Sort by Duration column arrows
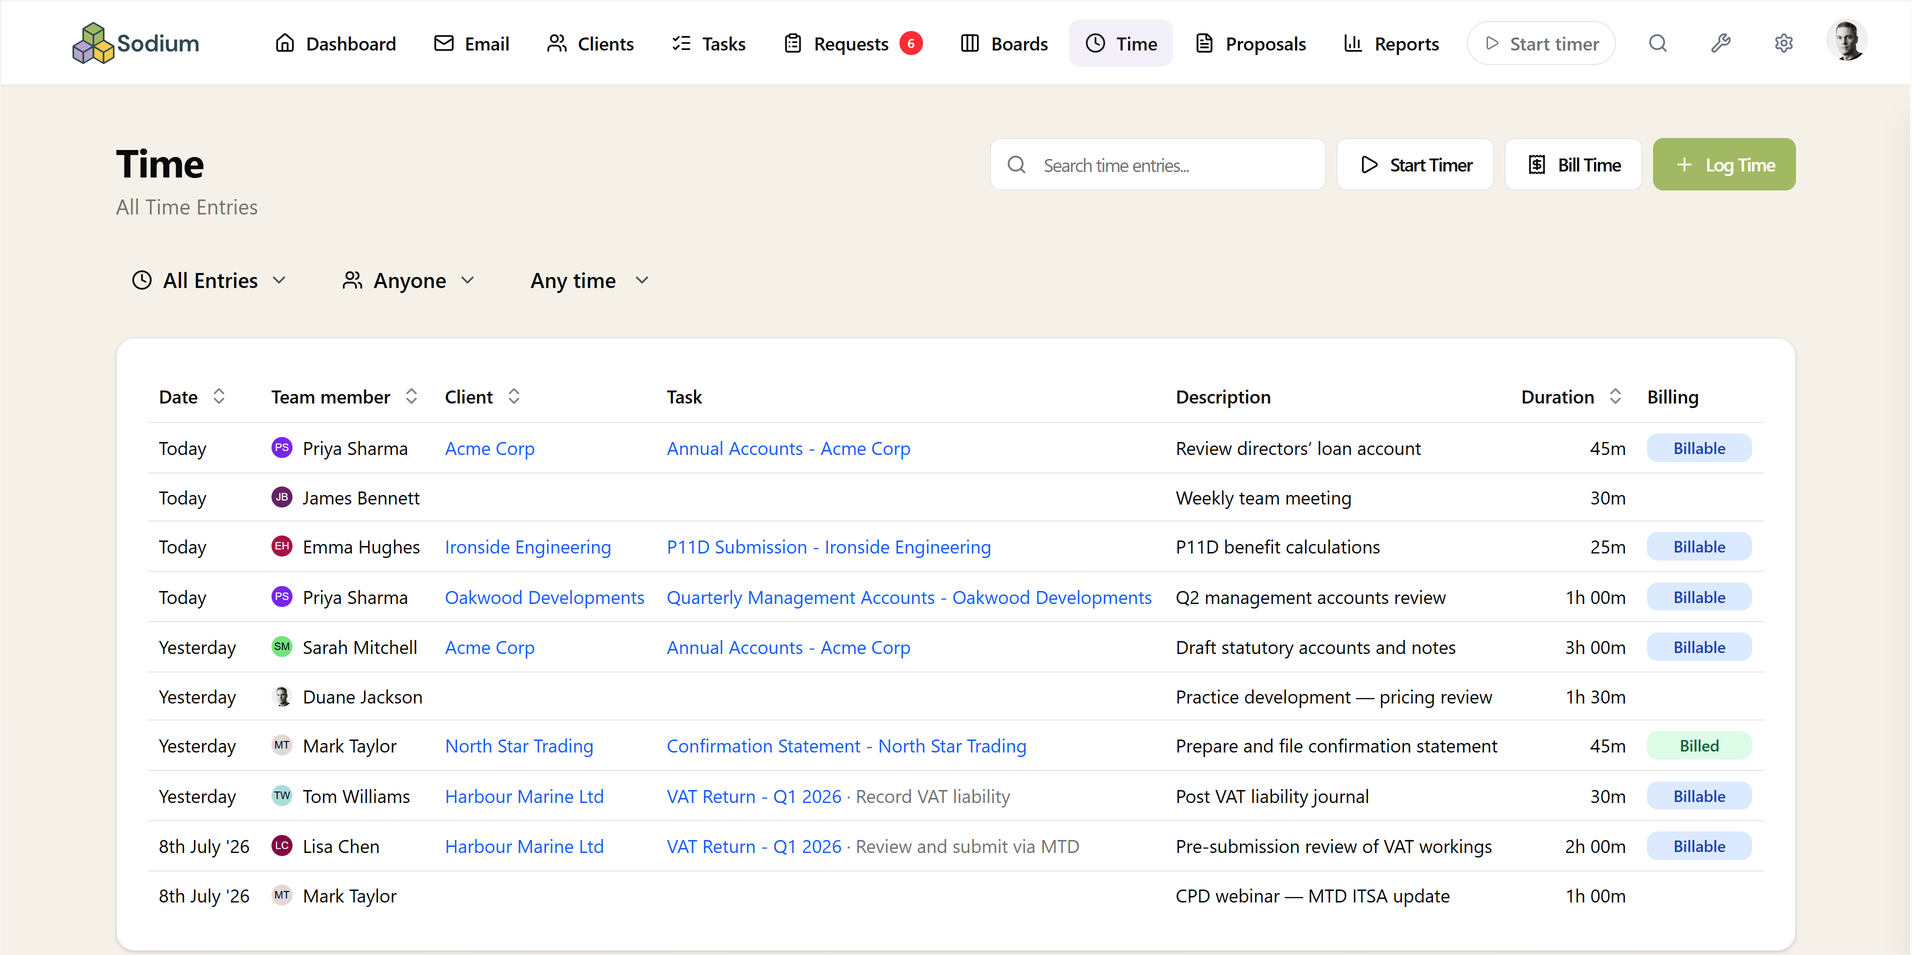Screen dimensions: 1912x955 (1615, 397)
